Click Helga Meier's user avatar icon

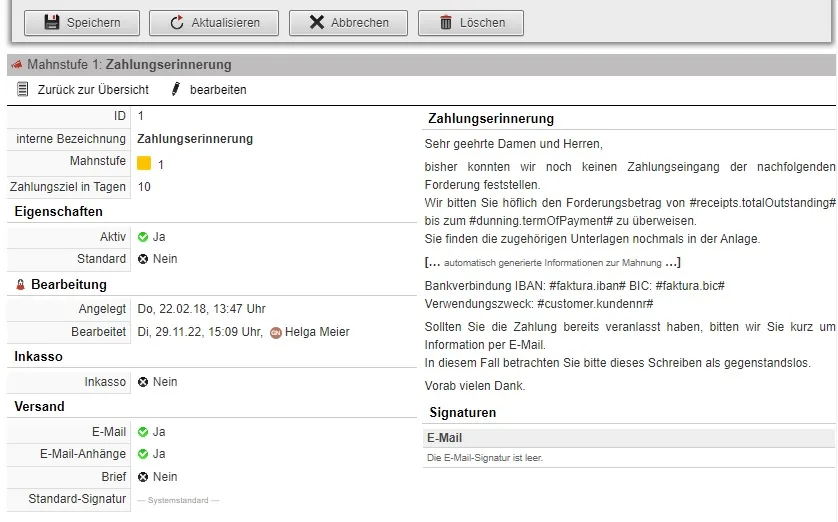click(276, 332)
